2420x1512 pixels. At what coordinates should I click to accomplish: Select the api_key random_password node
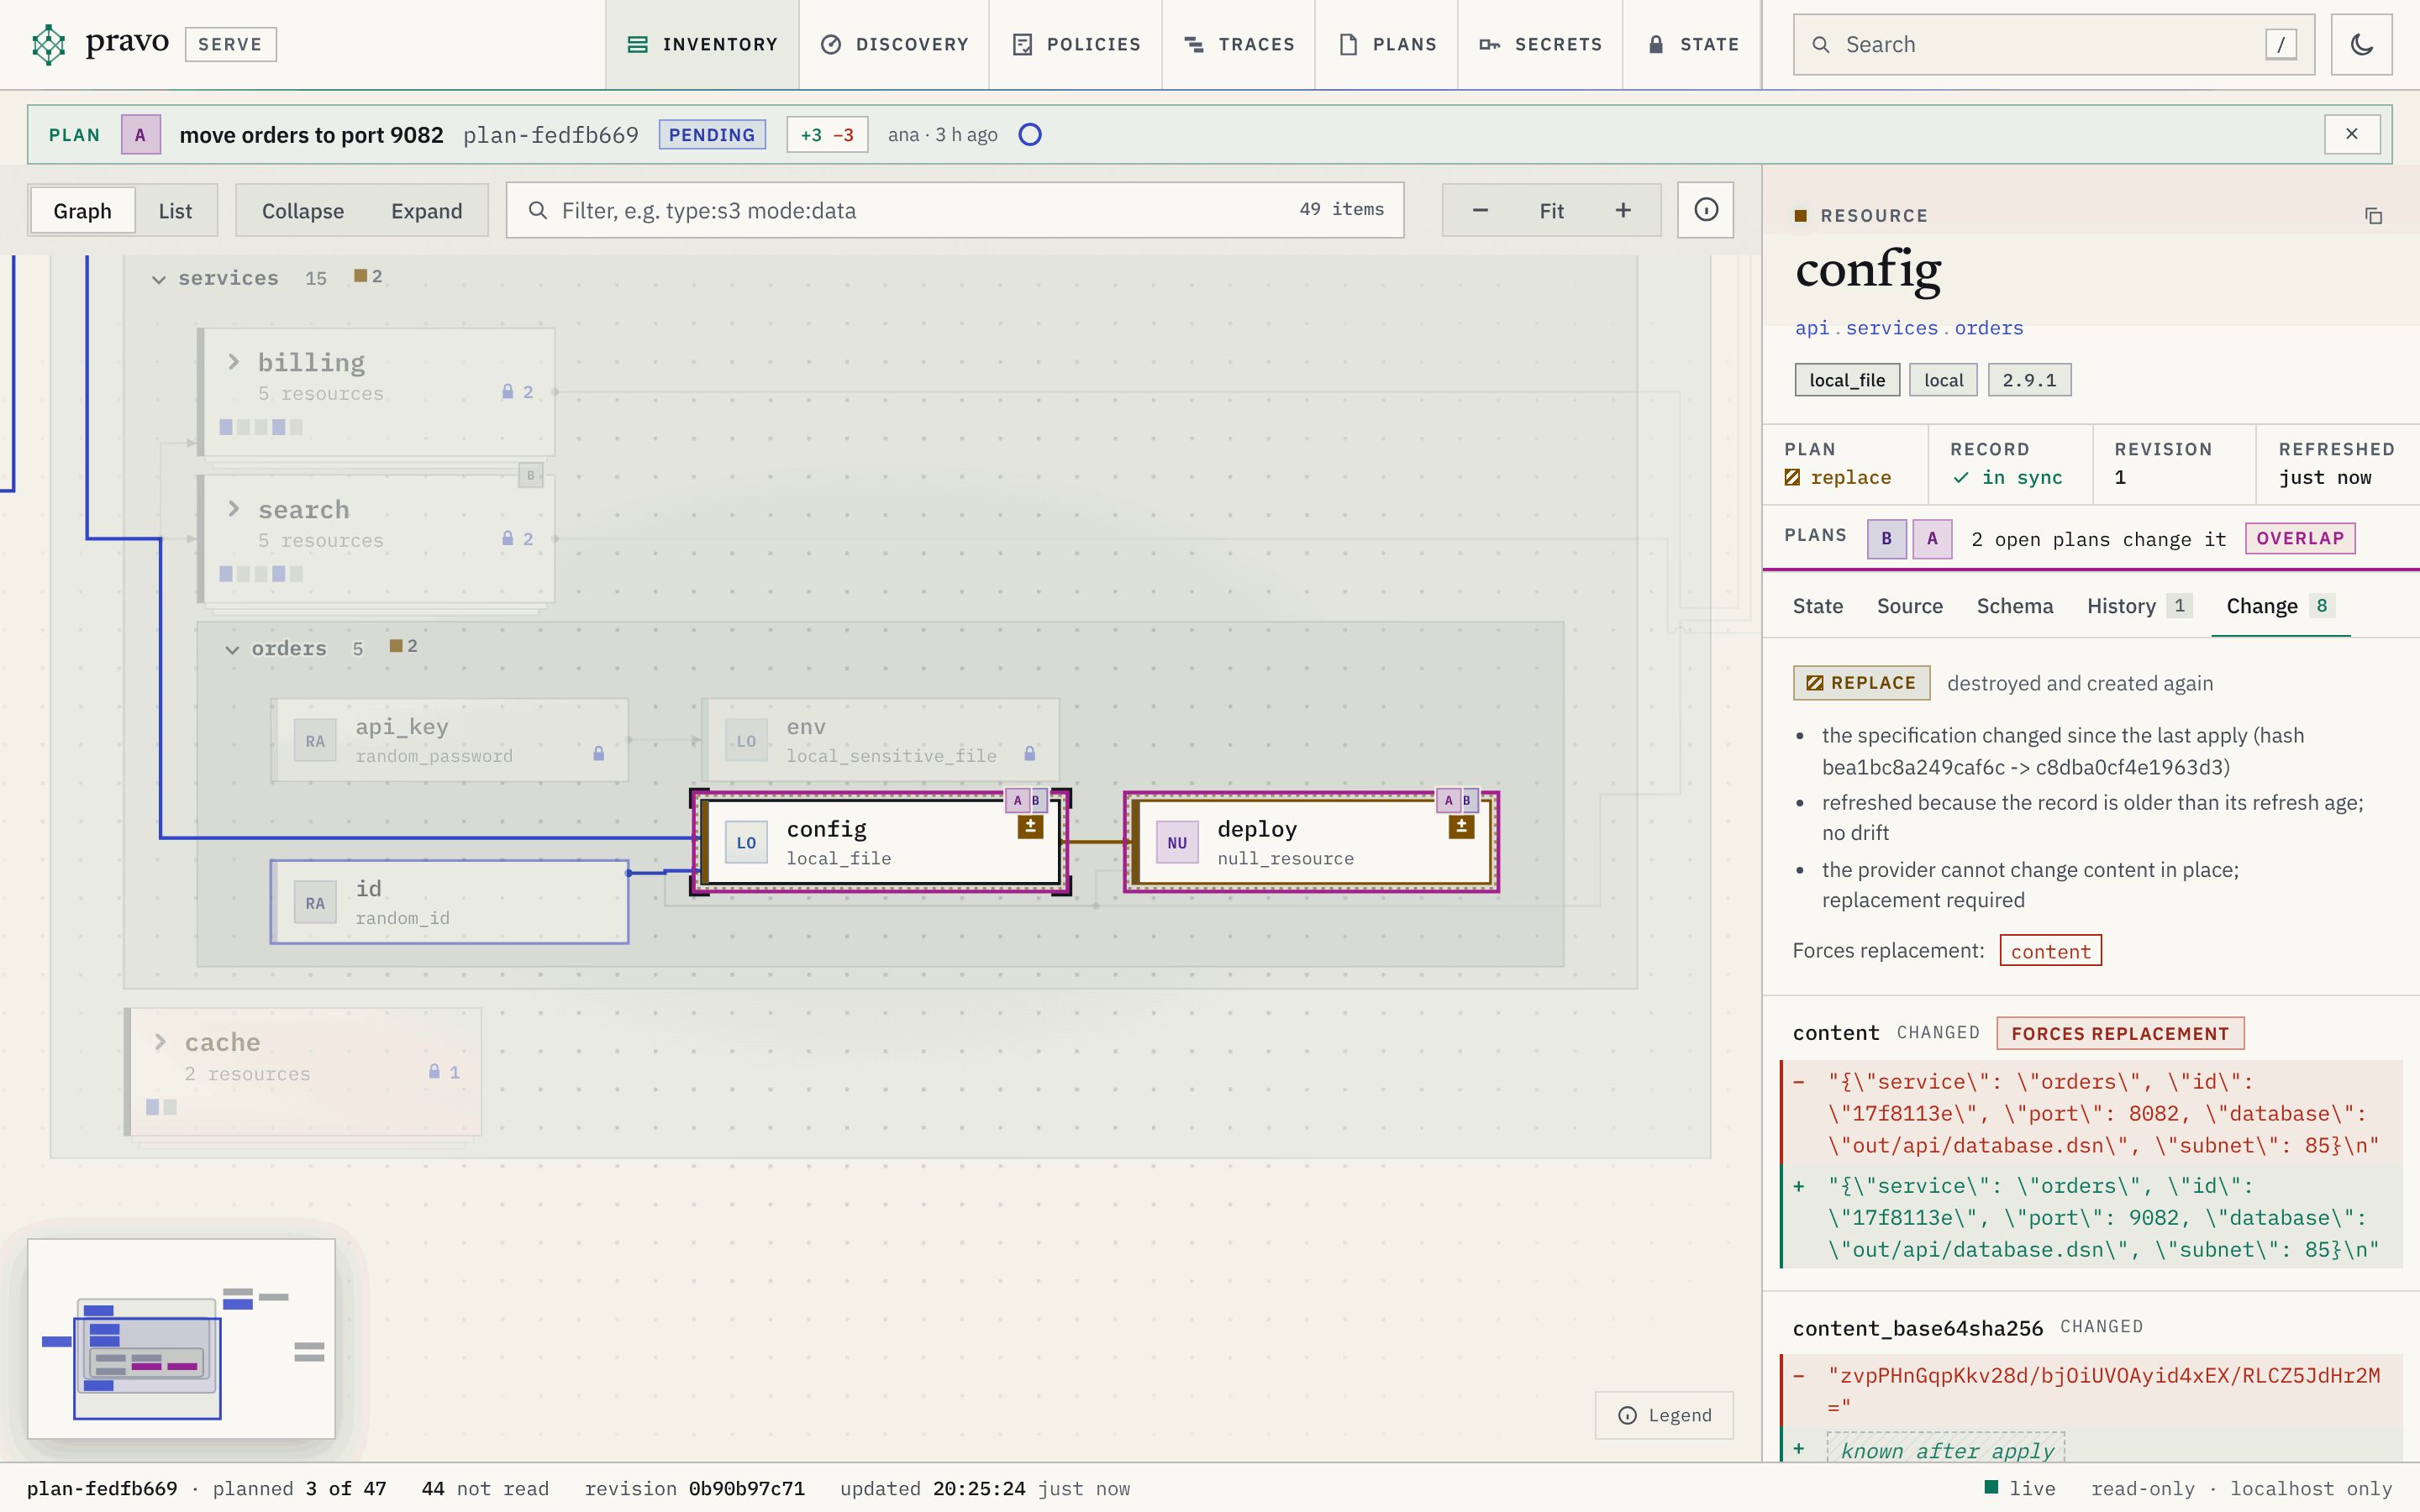coord(450,740)
